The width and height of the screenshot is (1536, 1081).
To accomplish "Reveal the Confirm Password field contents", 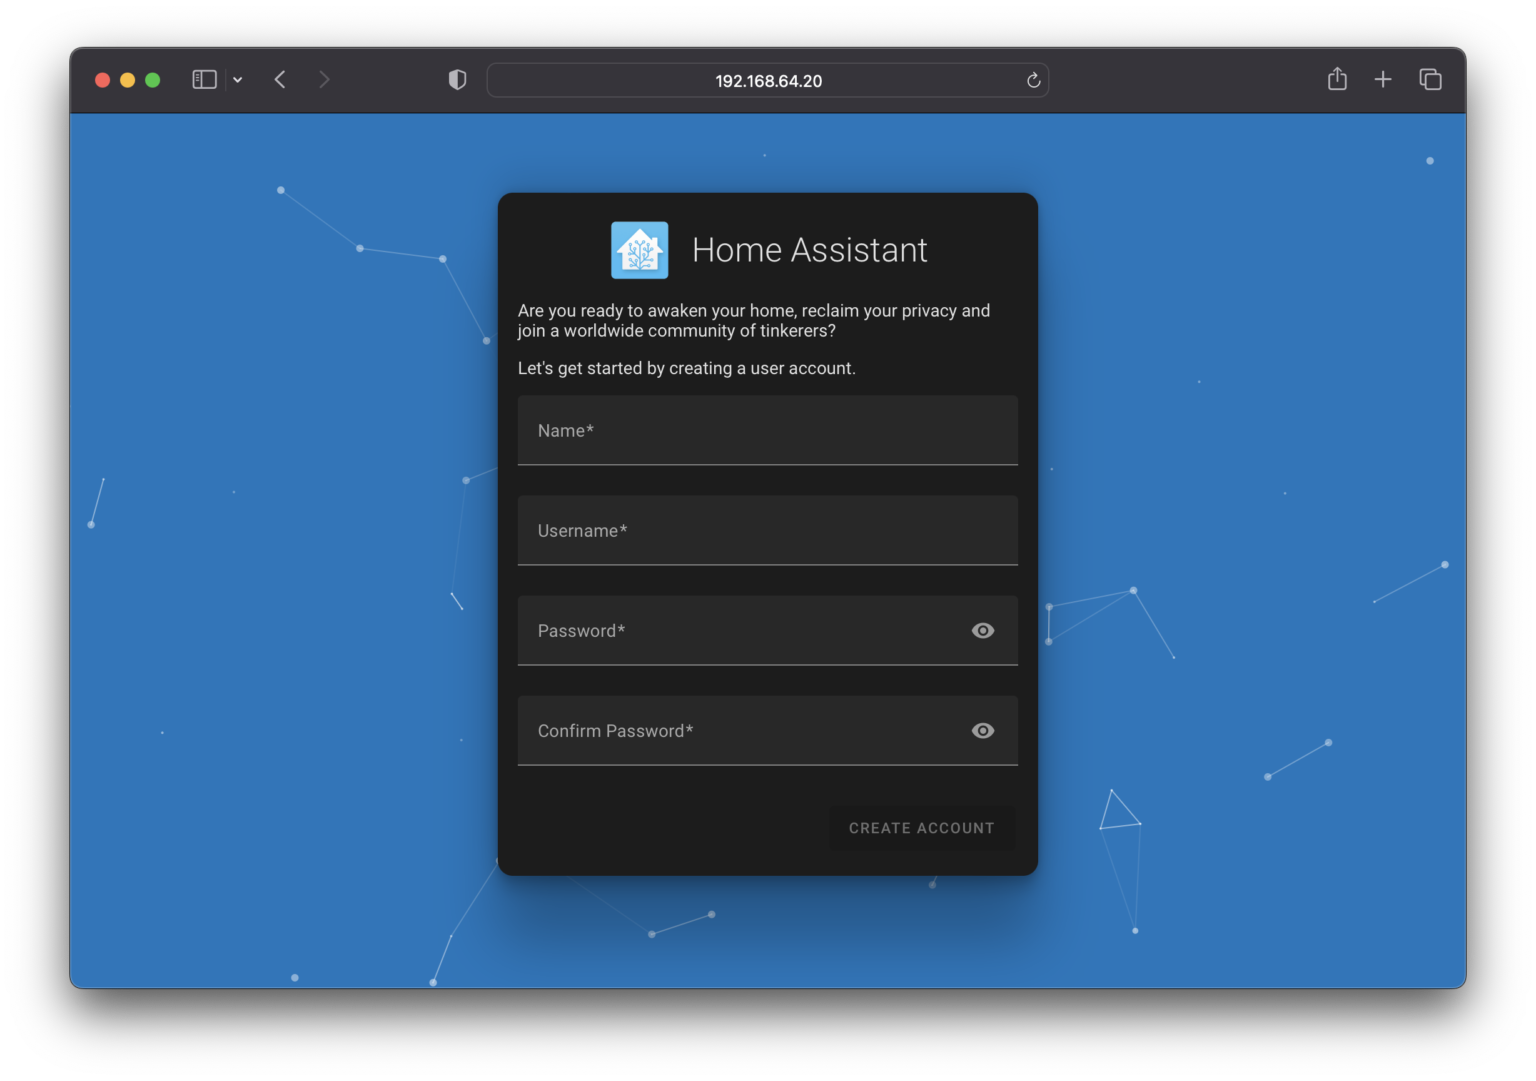I will click(x=983, y=730).
